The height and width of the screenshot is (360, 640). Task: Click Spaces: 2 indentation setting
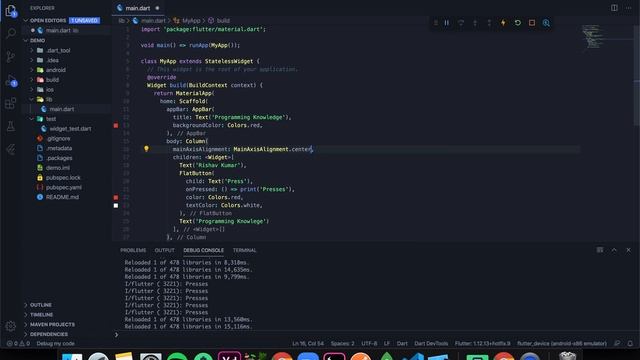[x=342, y=343]
